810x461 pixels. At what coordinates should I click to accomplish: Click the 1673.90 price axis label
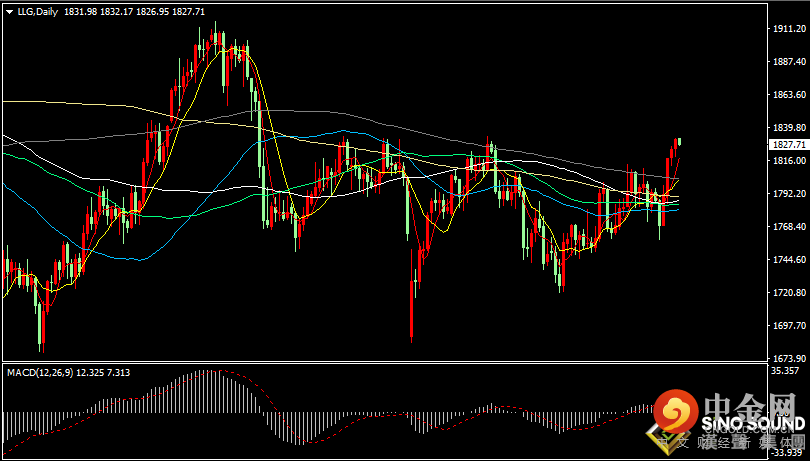(791, 358)
